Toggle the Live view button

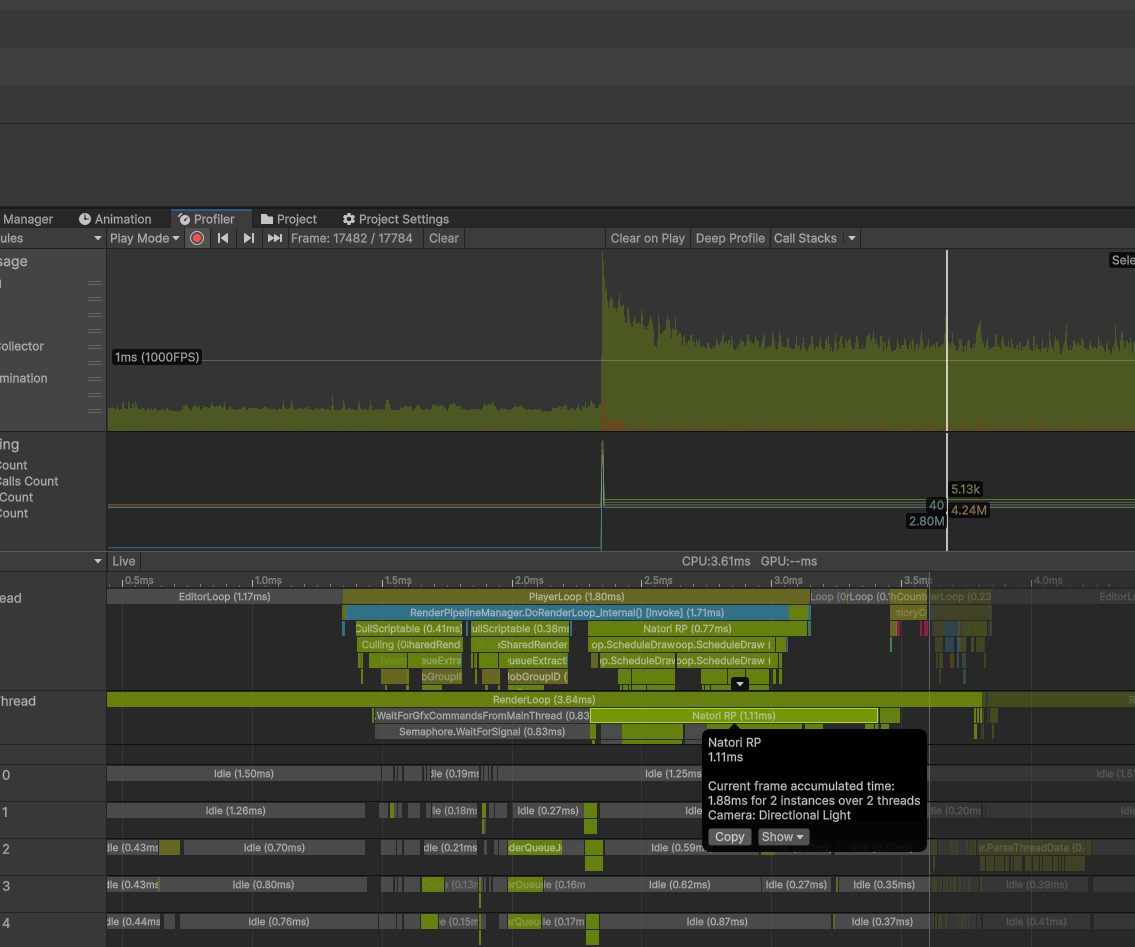click(124, 561)
